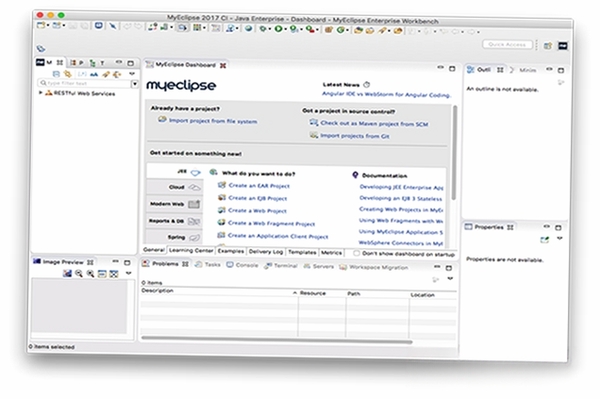Maximize the Outline panel

[561, 70]
